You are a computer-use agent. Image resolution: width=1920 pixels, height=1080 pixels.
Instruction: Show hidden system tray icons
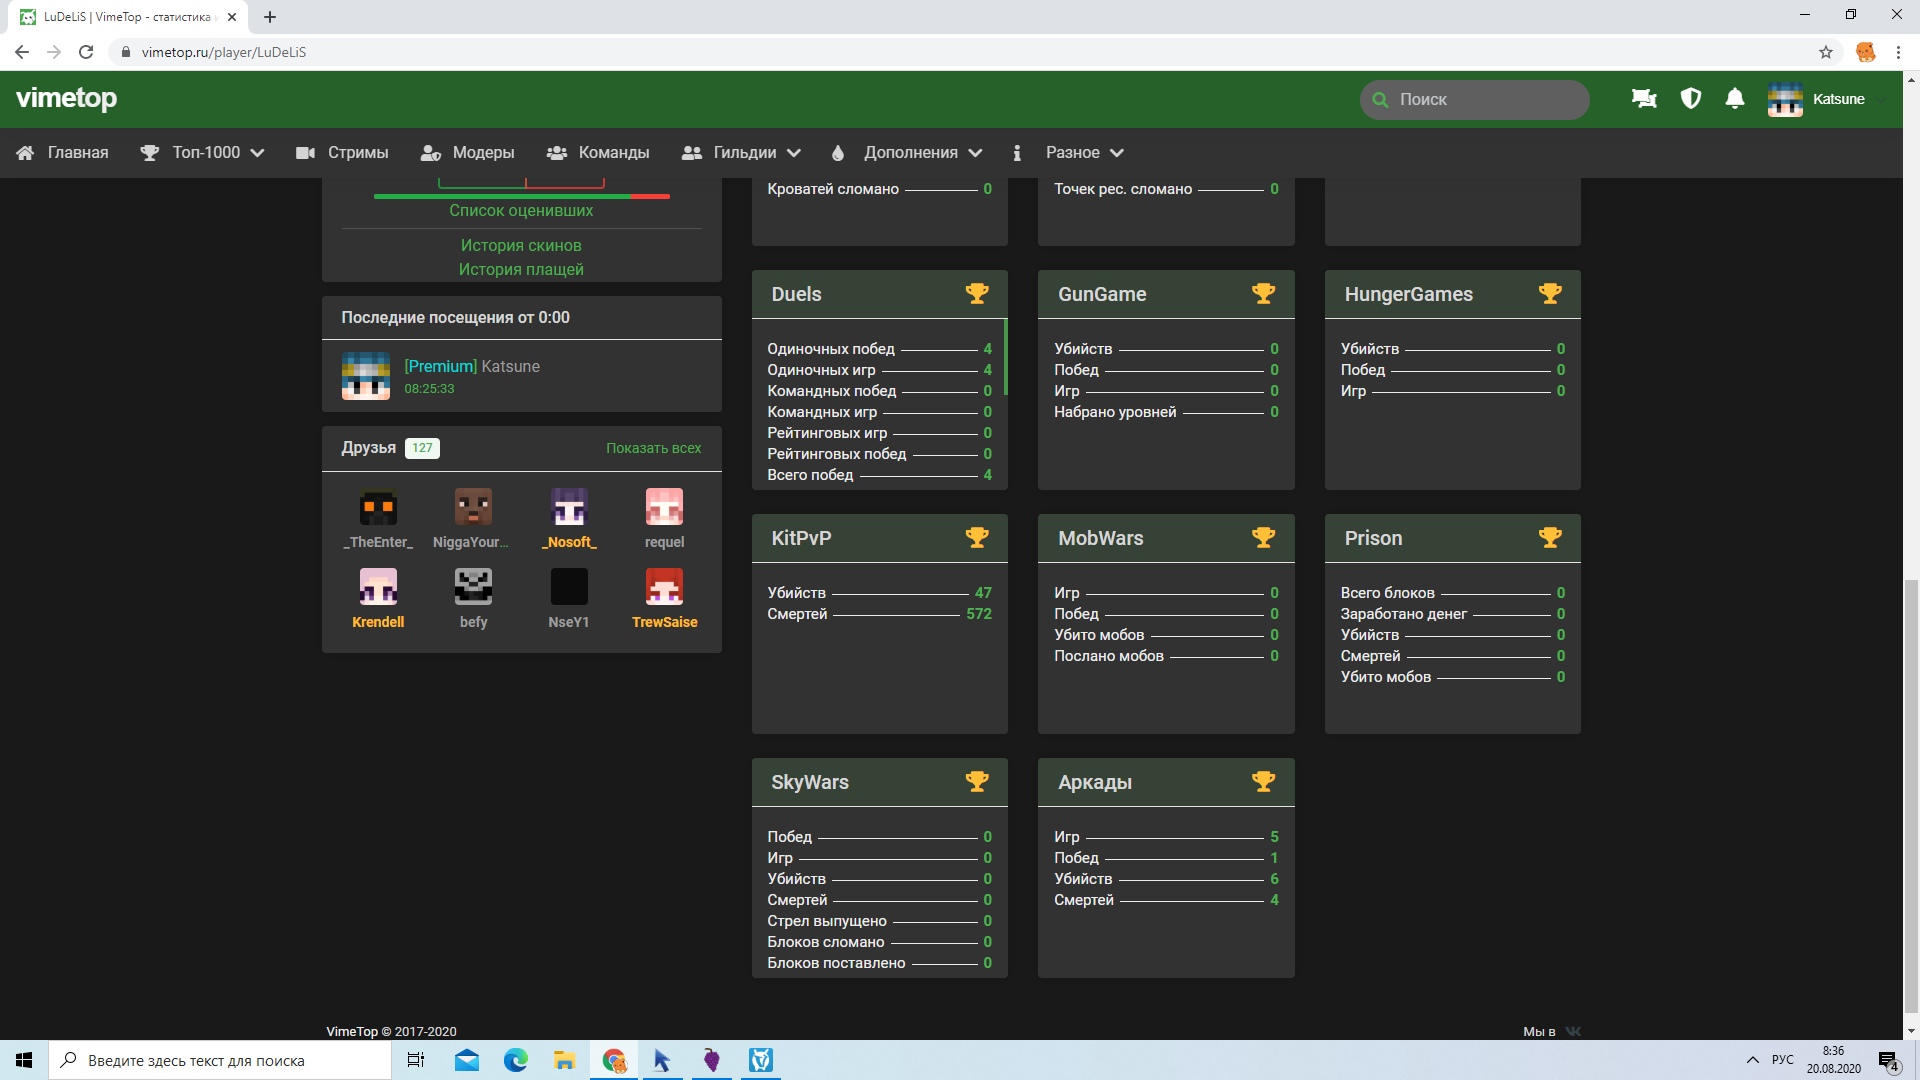(1752, 1060)
